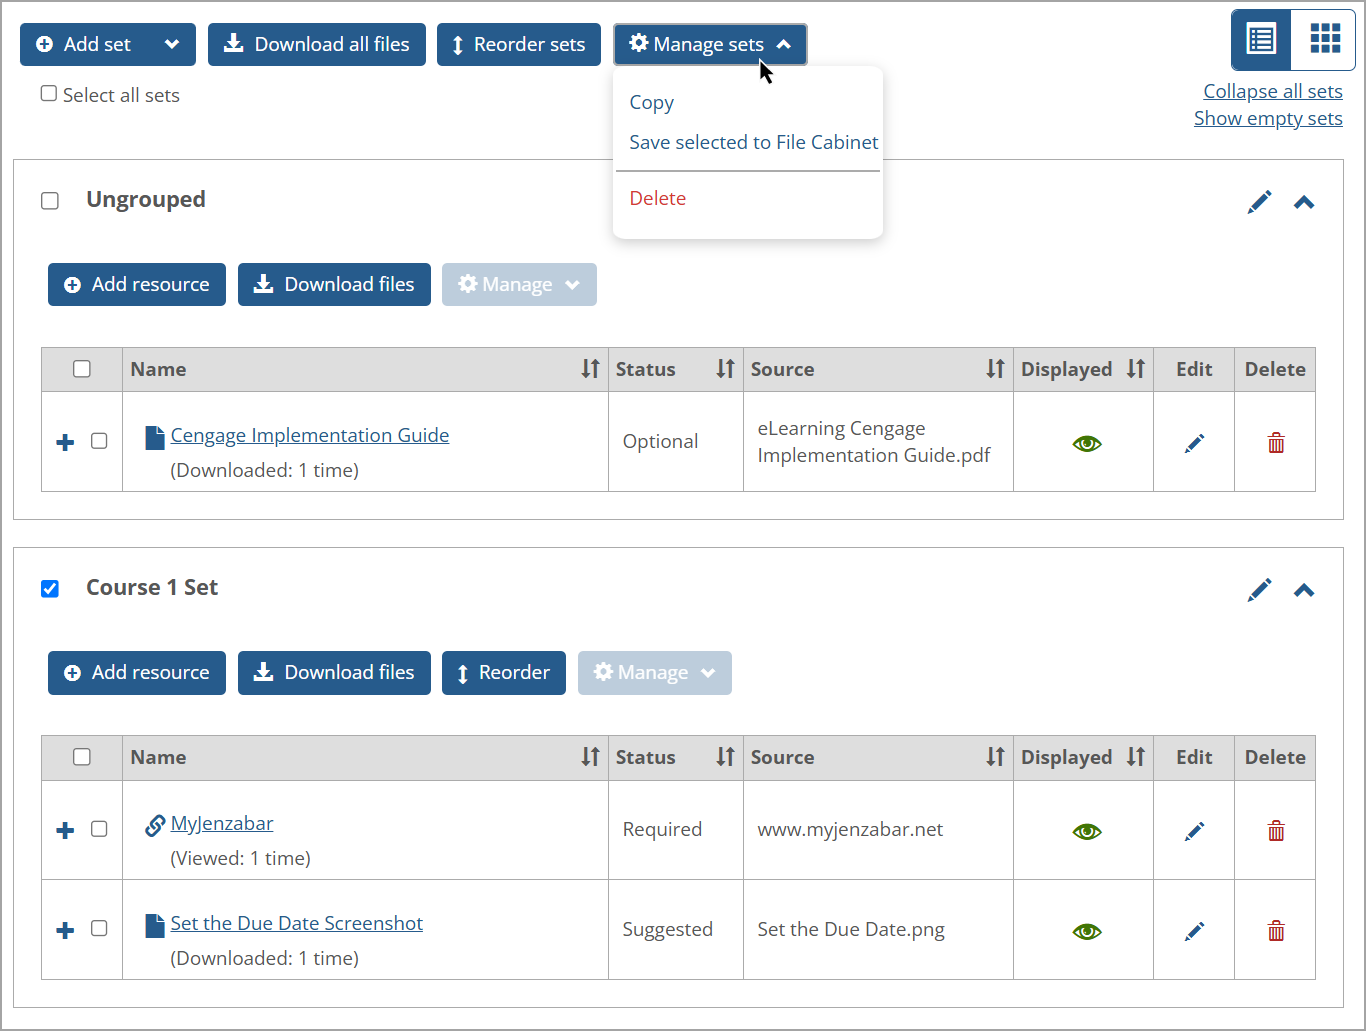Switch to grid view of sets
Viewport: 1366px width, 1031px height.
[1325, 39]
